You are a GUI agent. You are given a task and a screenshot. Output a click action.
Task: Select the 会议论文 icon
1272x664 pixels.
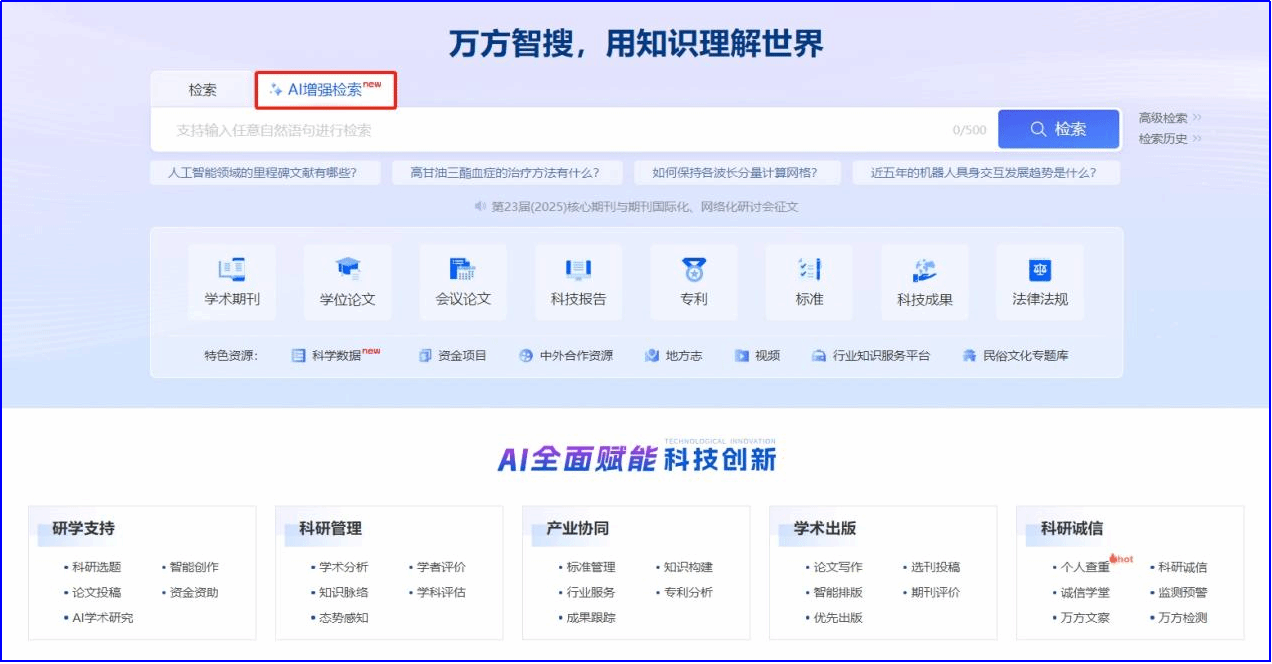[463, 270]
